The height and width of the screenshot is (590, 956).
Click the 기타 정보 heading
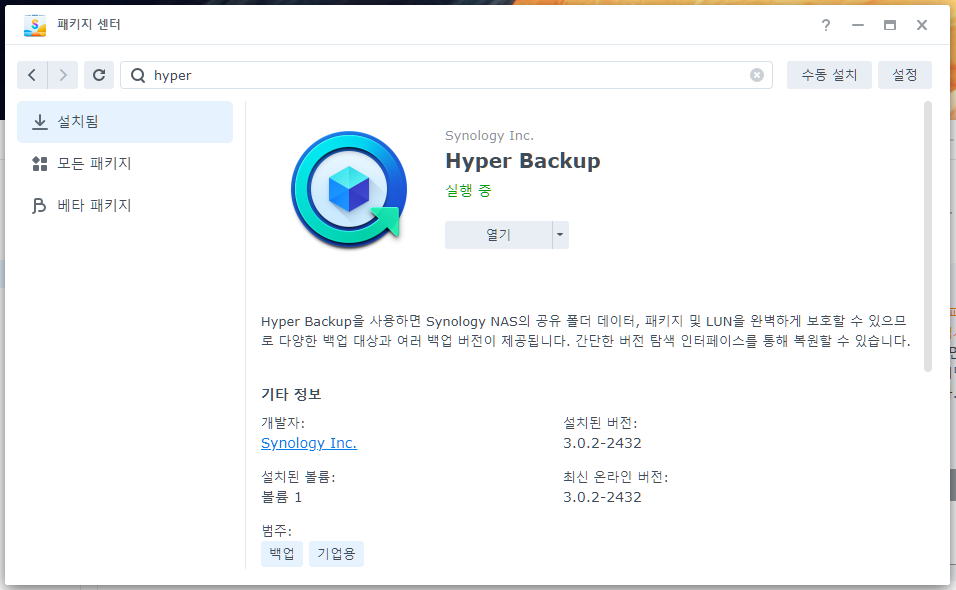tap(291, 394)
